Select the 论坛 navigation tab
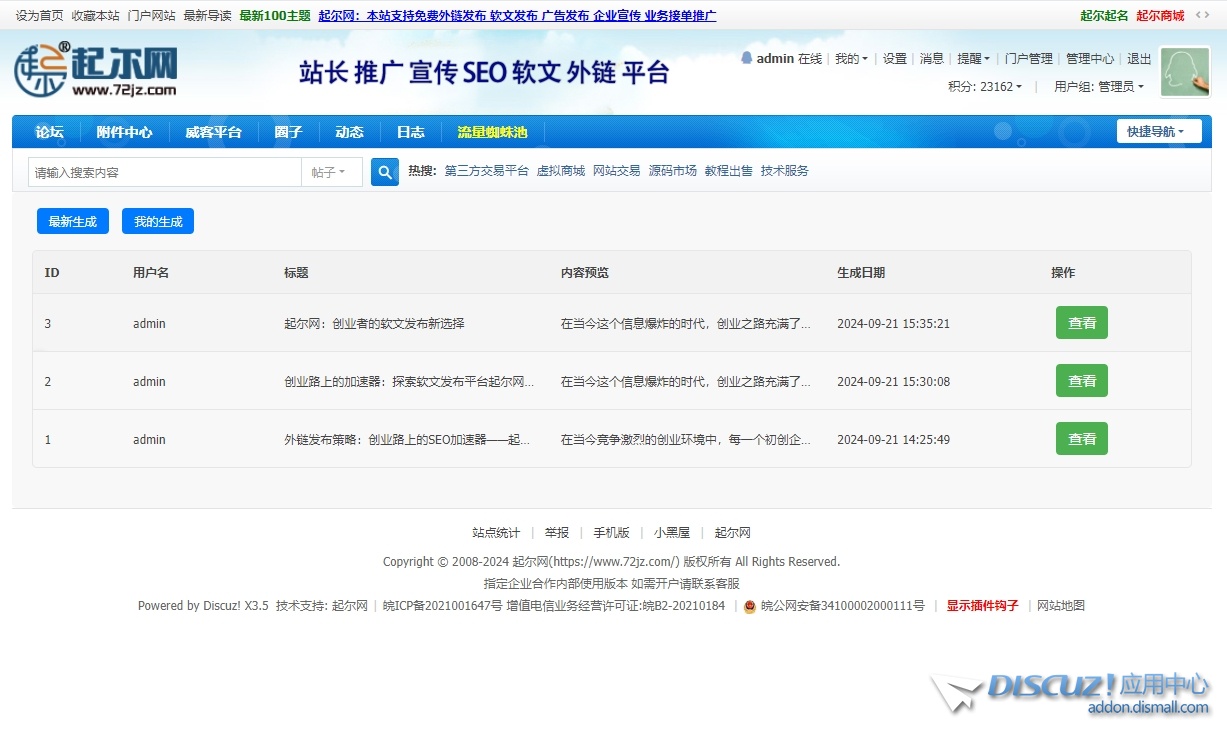Screen dimensions: 1227x733 pyautogui.click(x=49, y=132)
